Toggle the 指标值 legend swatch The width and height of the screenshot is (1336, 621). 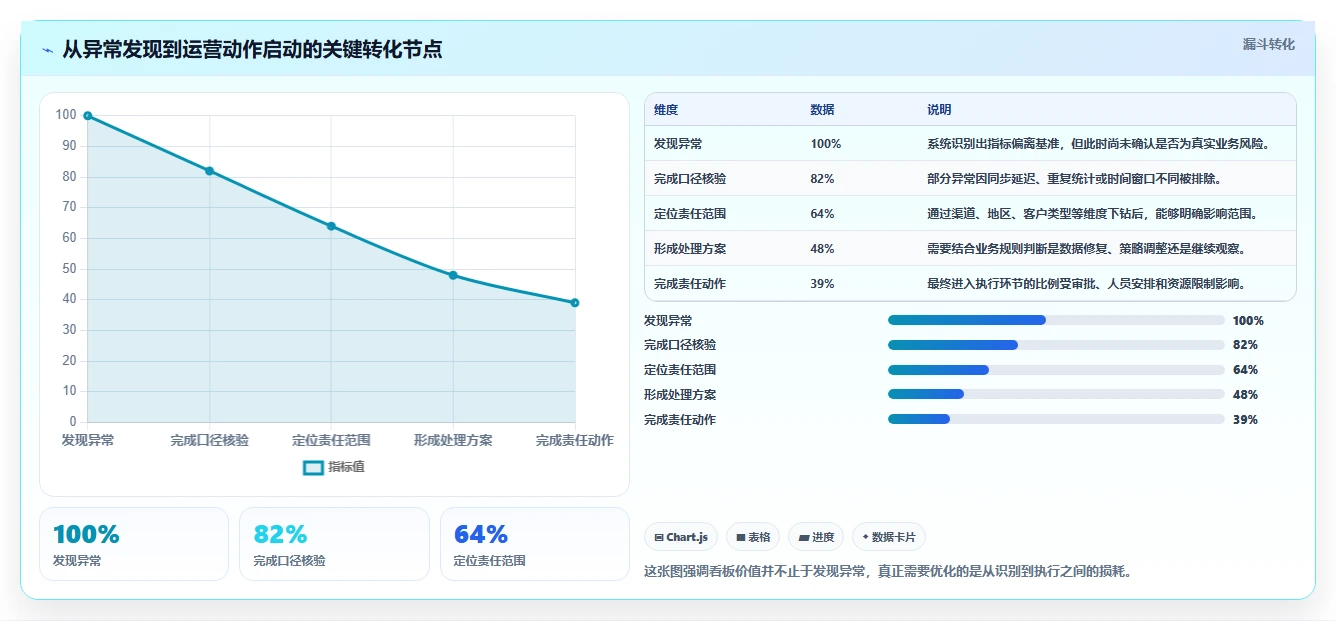pos(313,467)
